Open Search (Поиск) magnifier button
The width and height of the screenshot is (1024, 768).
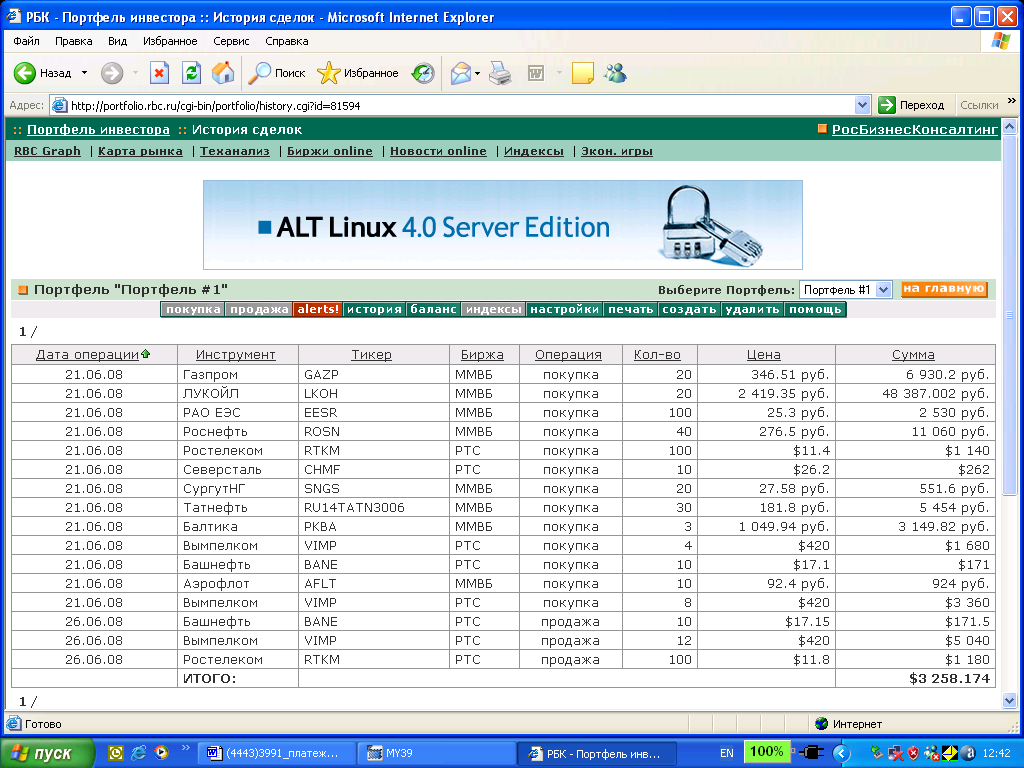pyautogui.click(x=277, y=73)
